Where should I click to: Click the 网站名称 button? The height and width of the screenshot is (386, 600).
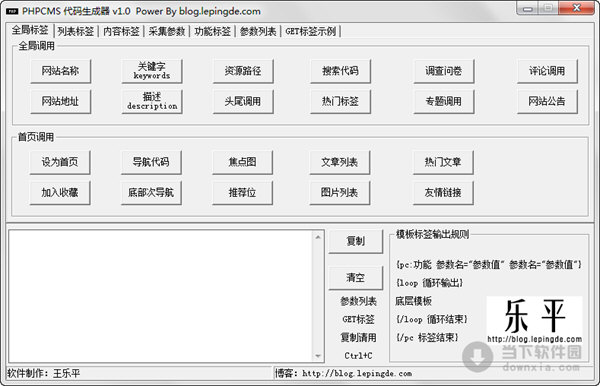[60, 71]
